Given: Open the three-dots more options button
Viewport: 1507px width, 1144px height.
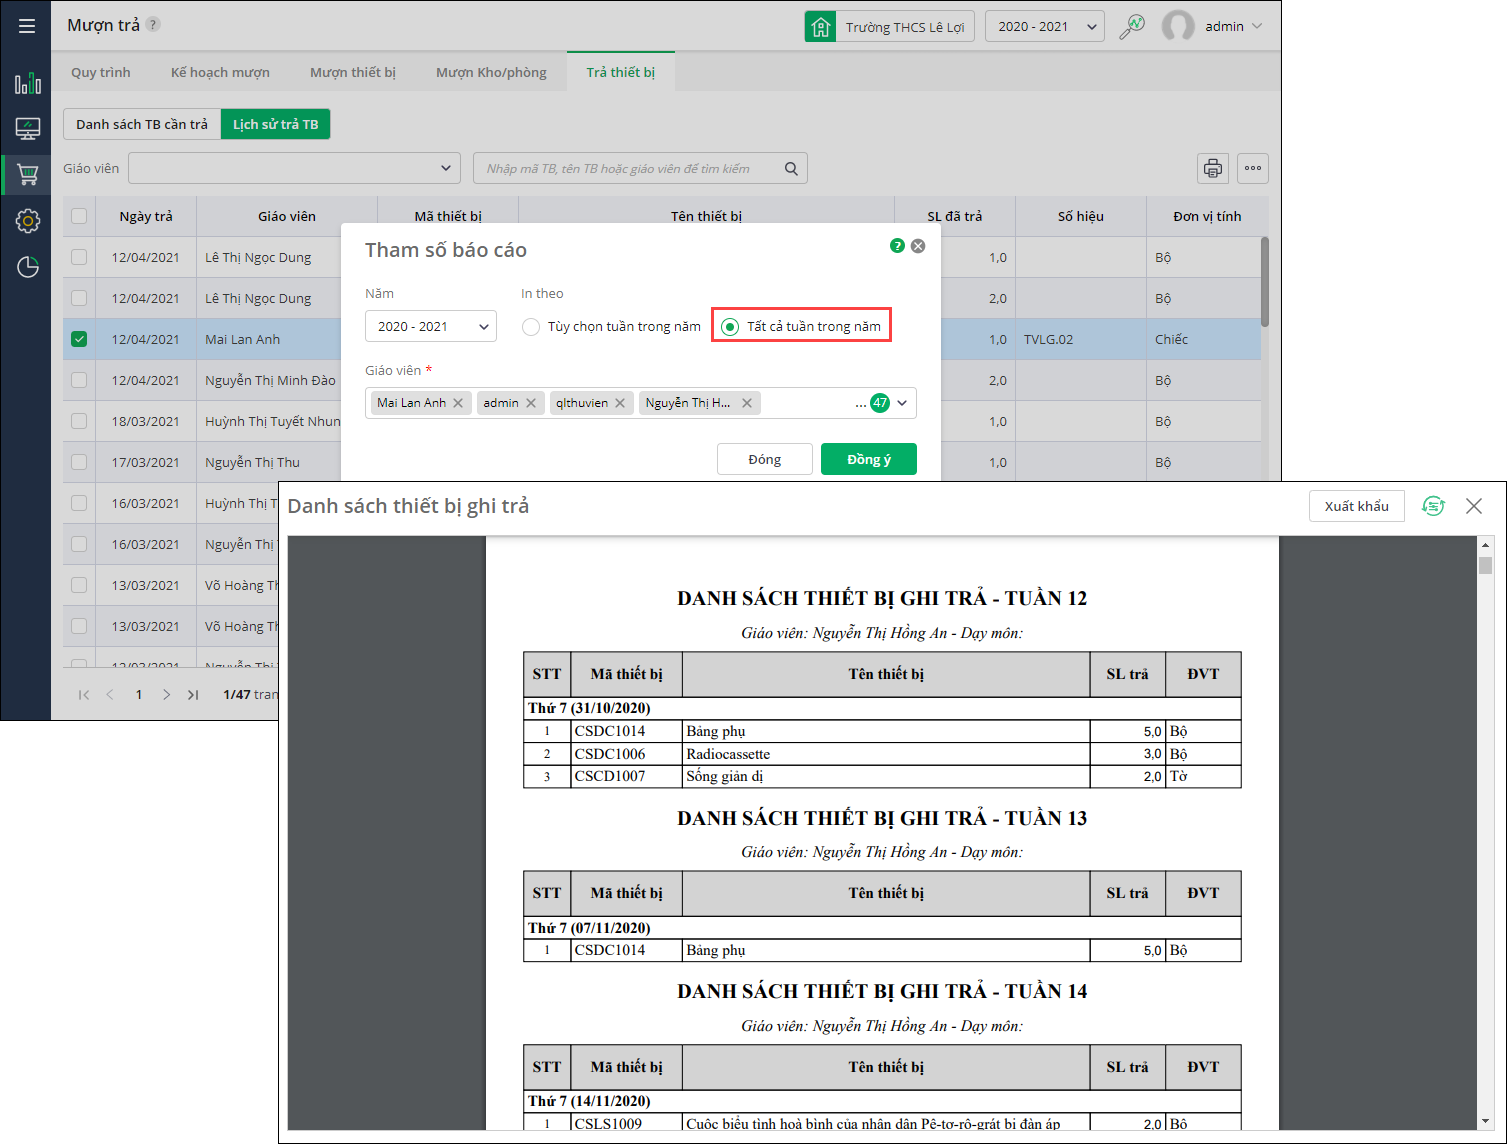Looking at the screenshot, I should (x=1253, y=168).
